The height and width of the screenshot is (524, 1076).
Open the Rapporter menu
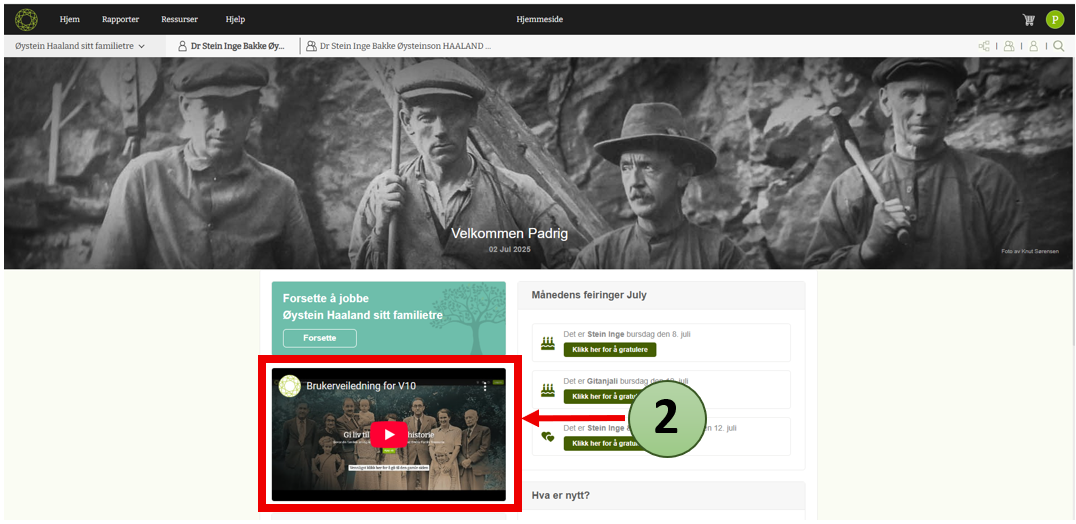click(x=120, y=19)
